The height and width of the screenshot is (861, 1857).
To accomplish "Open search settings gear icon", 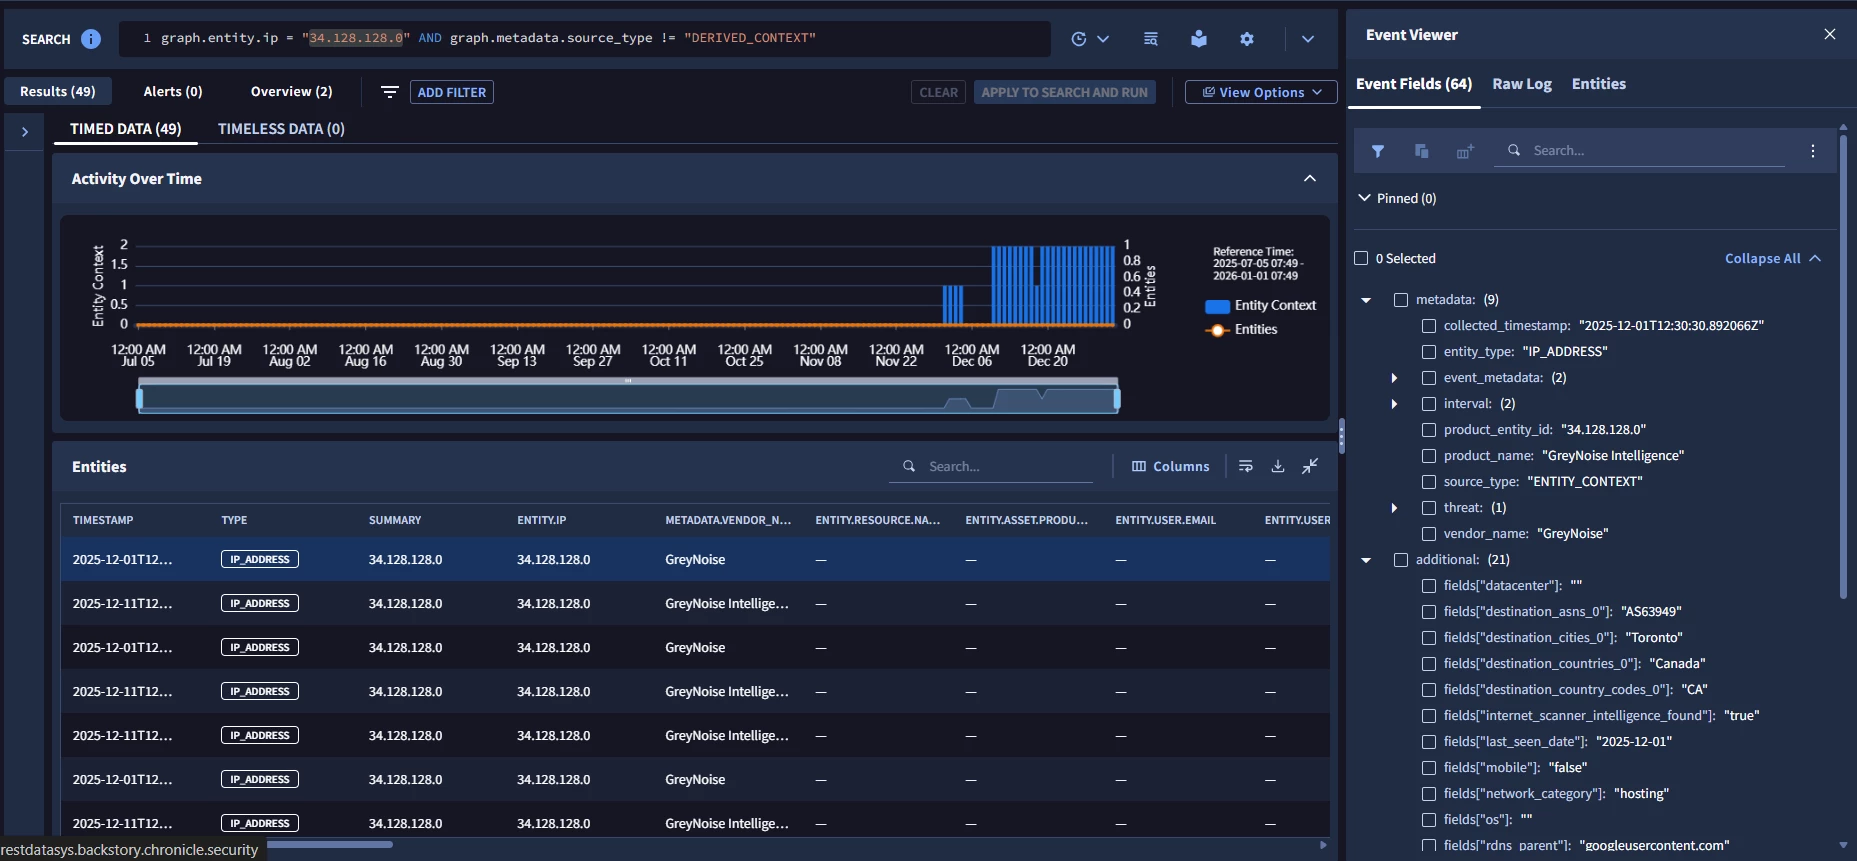I will [1247, 39].
